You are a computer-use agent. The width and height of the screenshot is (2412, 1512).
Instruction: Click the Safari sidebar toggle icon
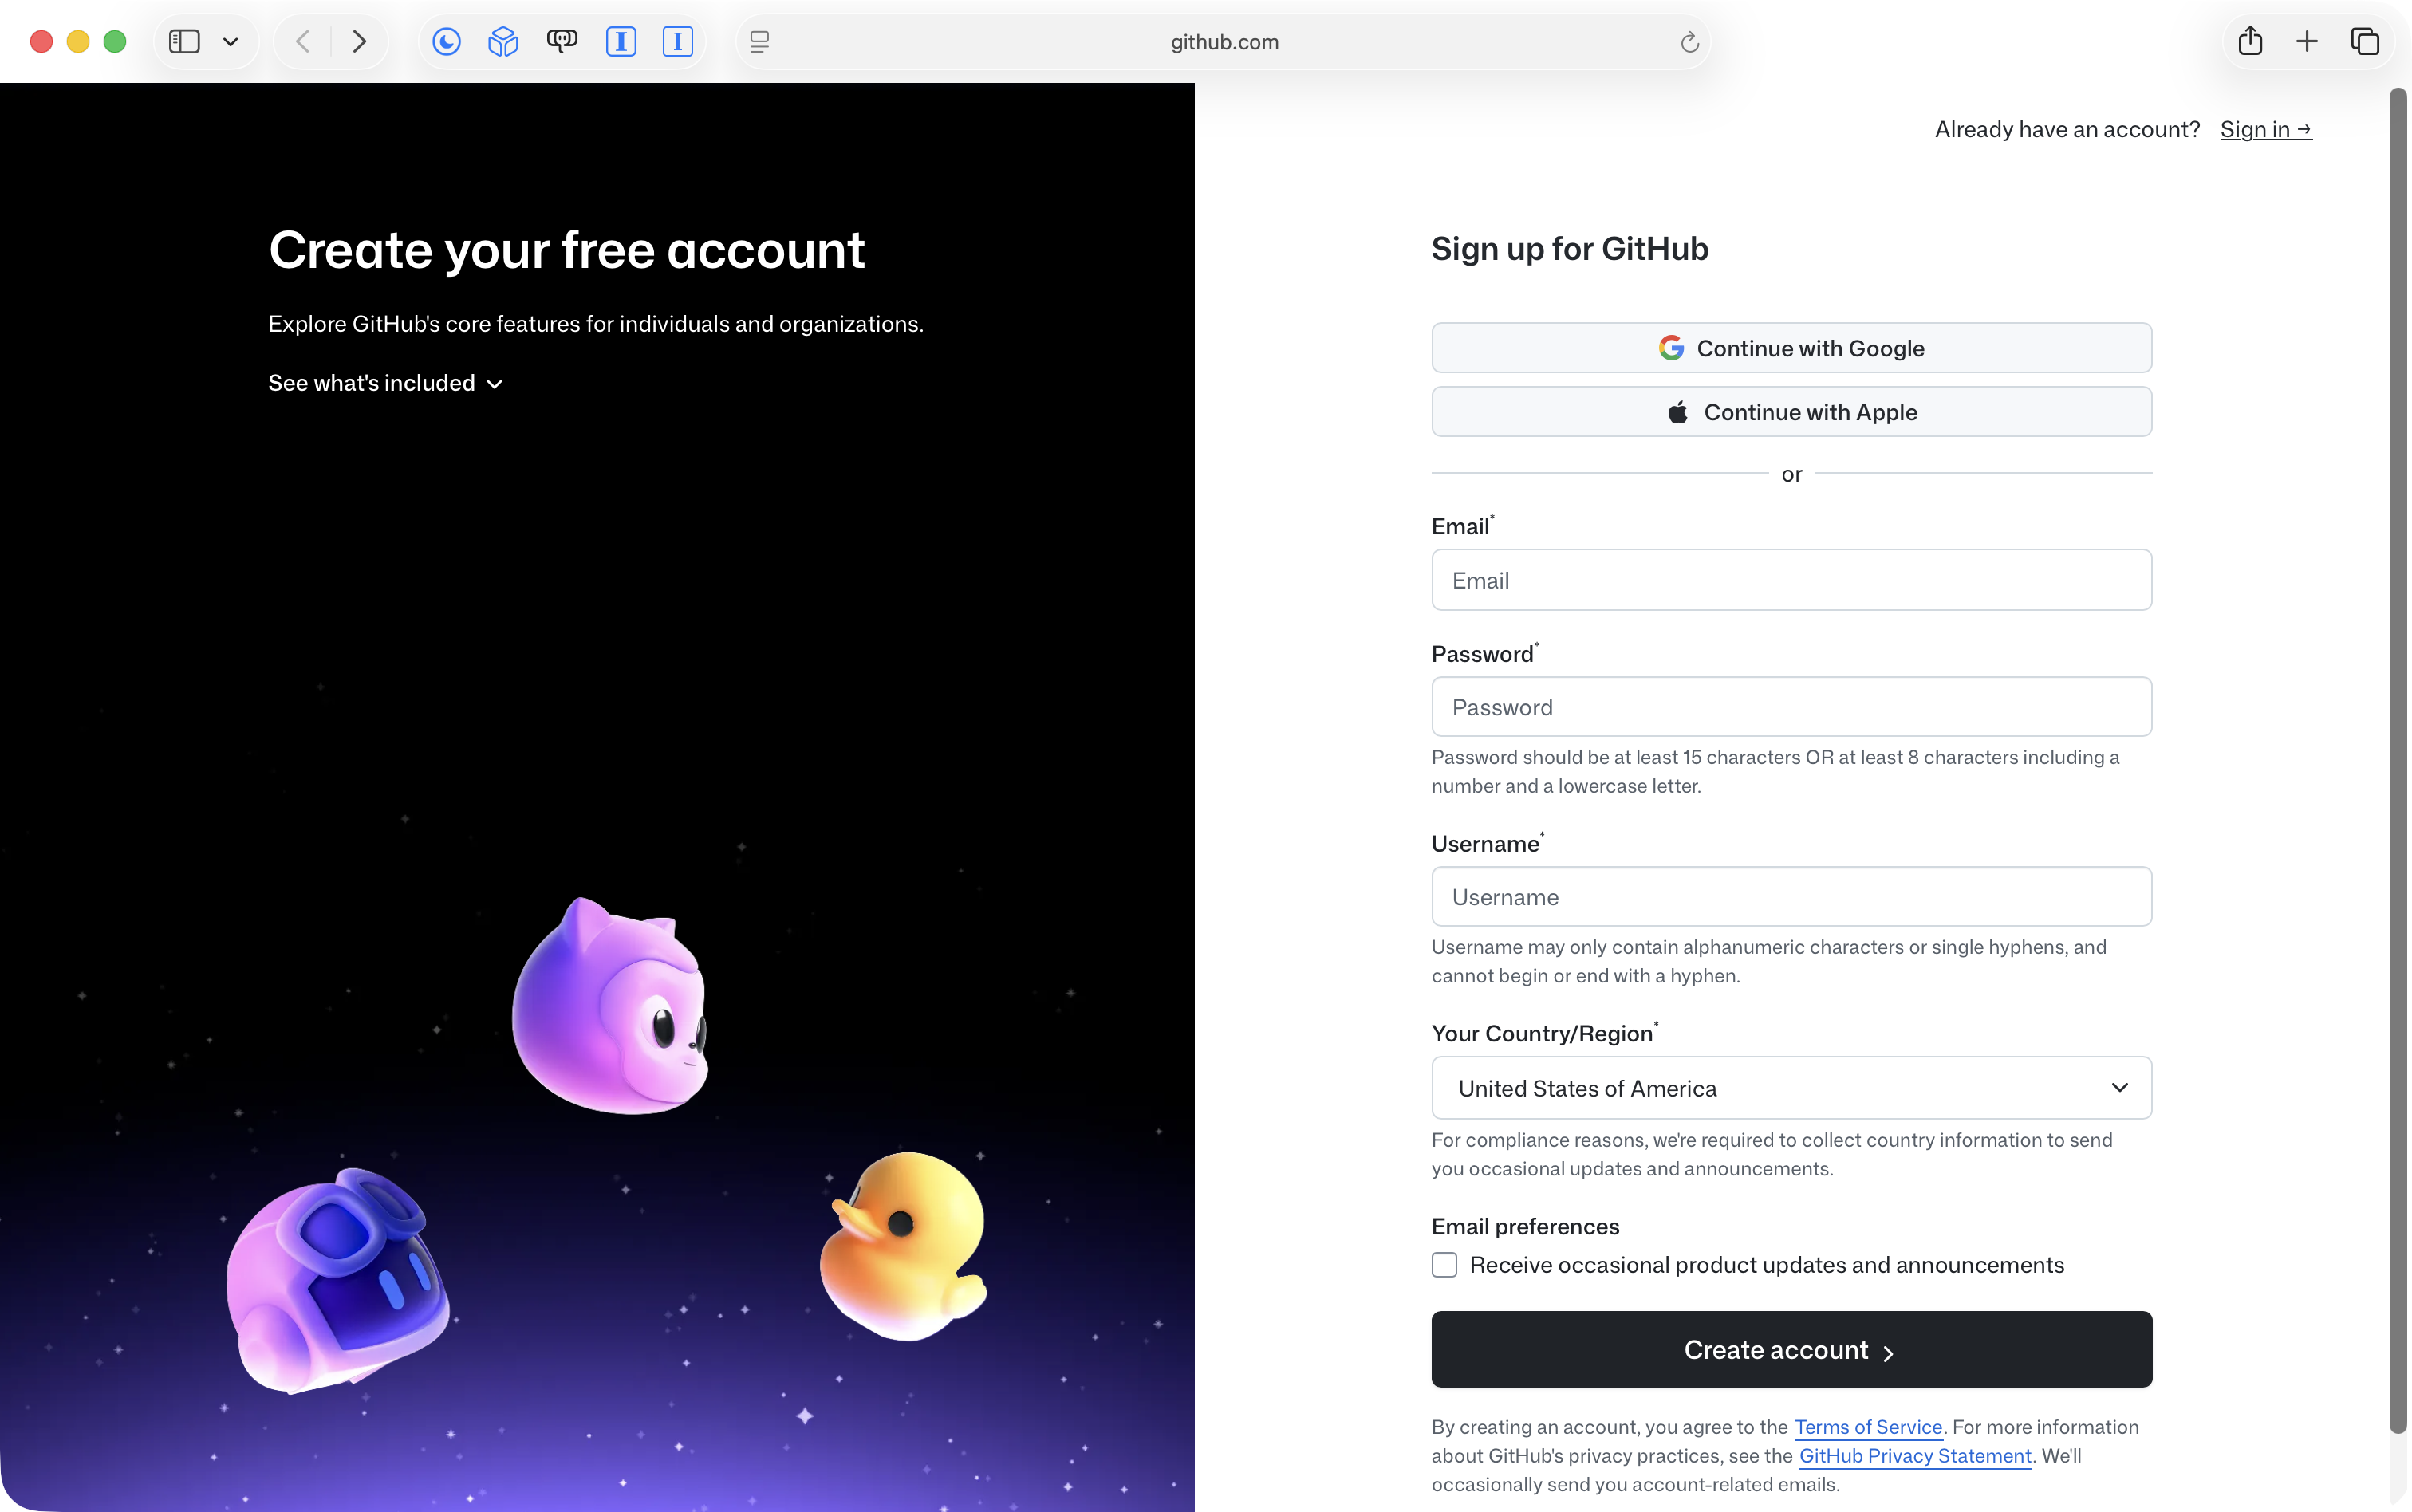click(x=184, y=42)
